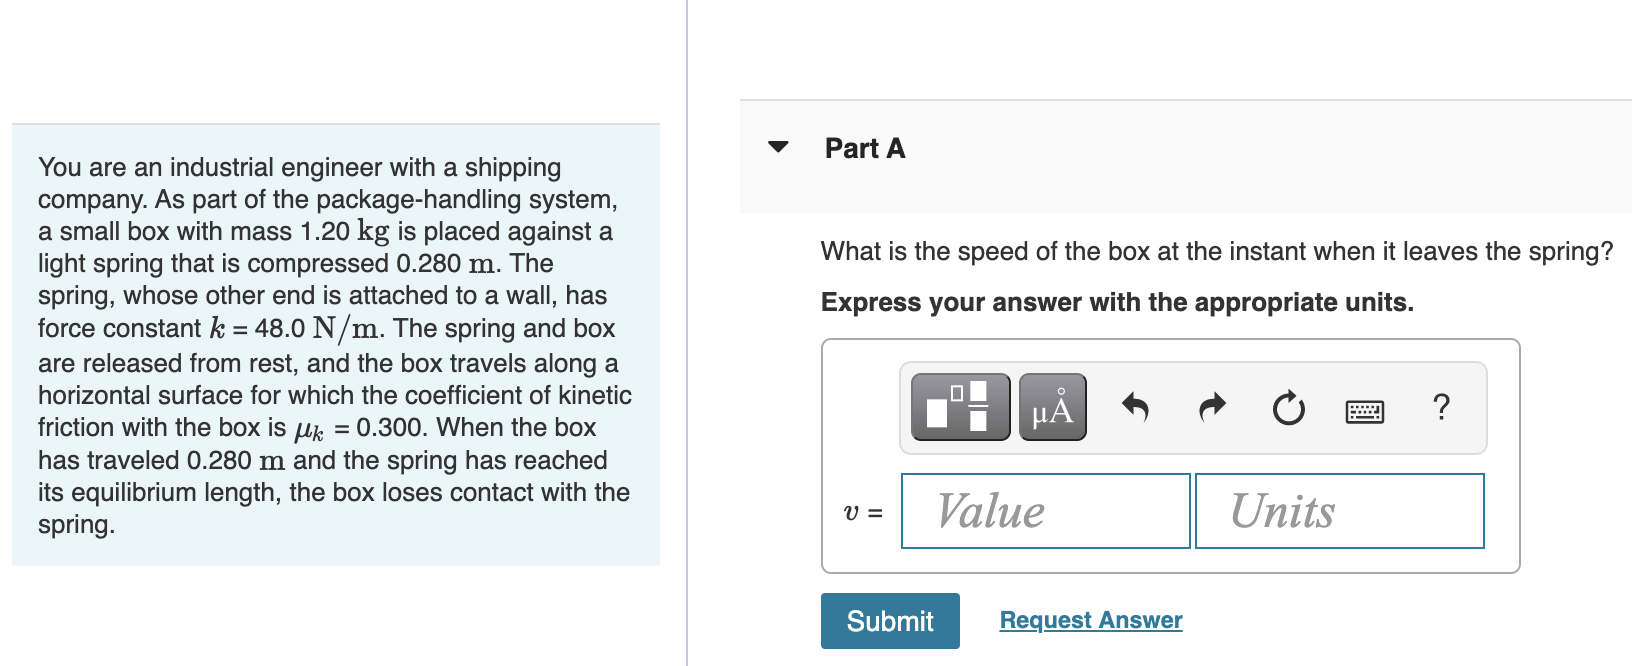1632x666 pixels.
Task: Open the on-screen keyboard icon
Action: coord(1364,408)
